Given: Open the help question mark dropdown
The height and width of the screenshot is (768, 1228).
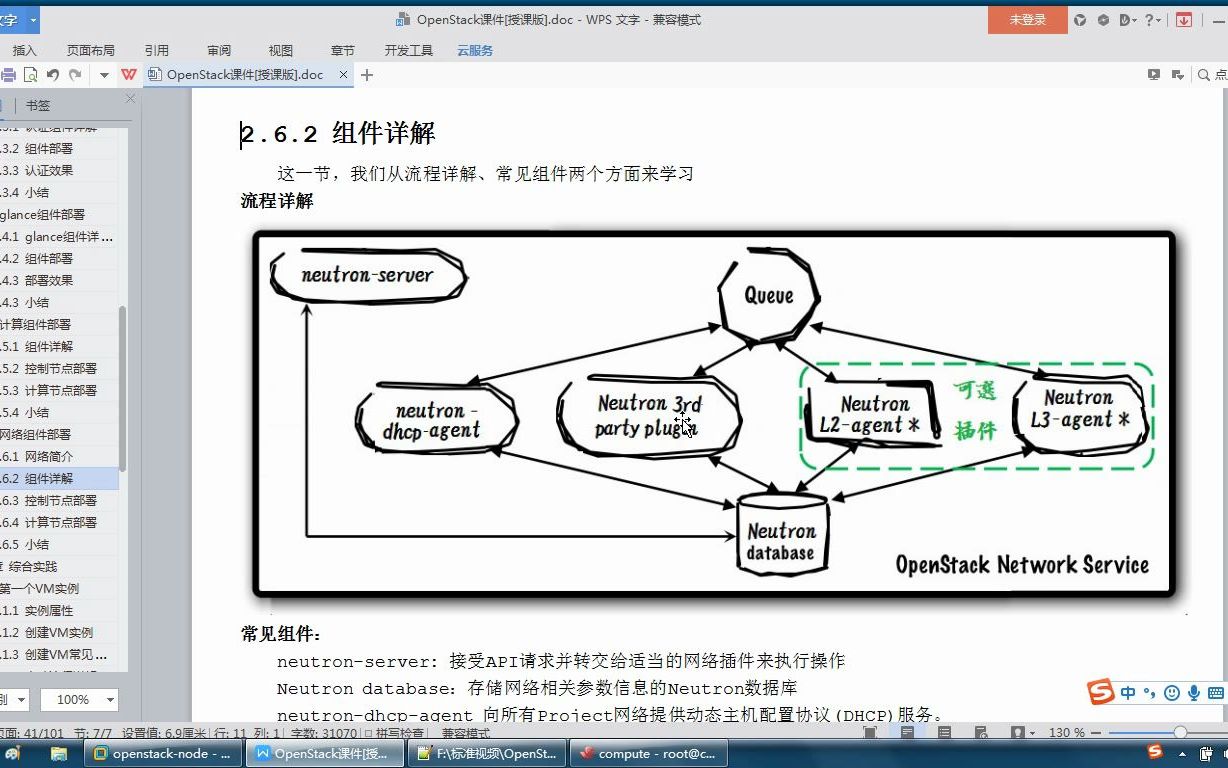Looking at the screenshot, I should (x=1154, y=20).
